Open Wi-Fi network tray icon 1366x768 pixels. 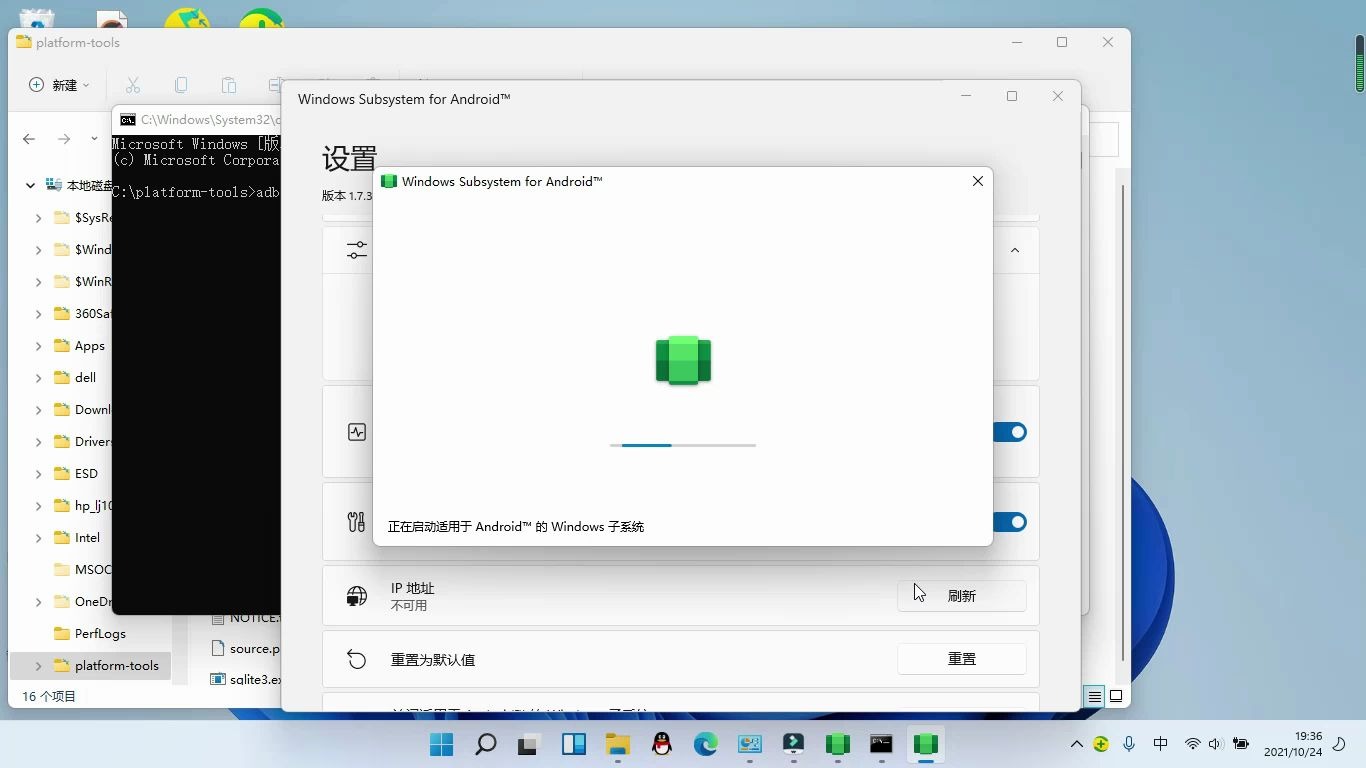1192,744
